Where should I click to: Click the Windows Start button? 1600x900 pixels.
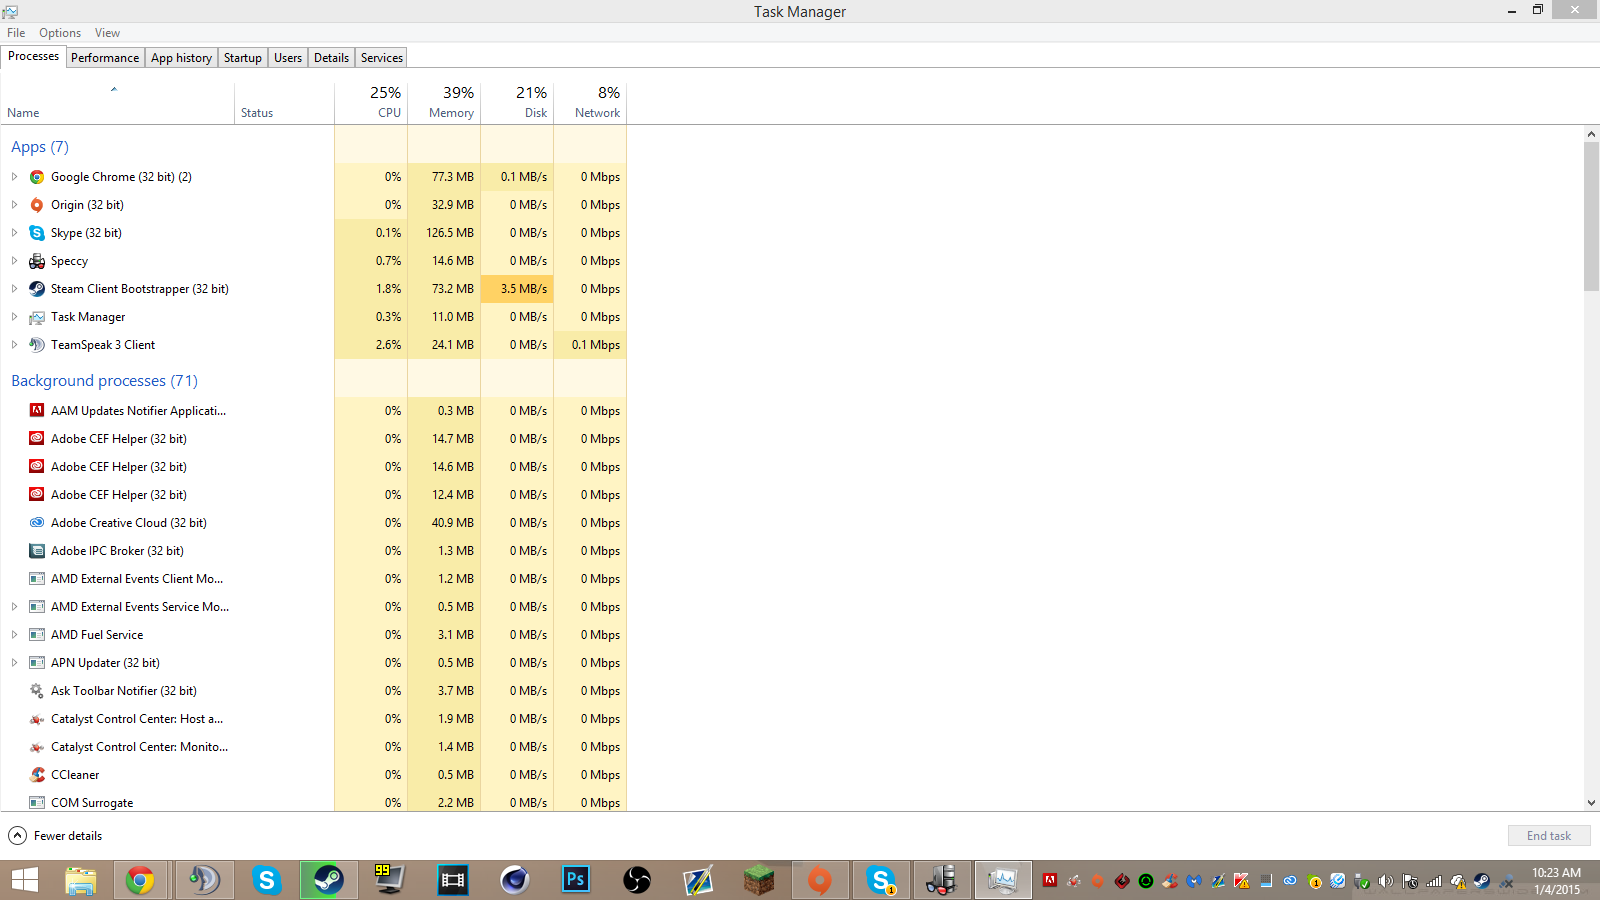tap(24, 880)
